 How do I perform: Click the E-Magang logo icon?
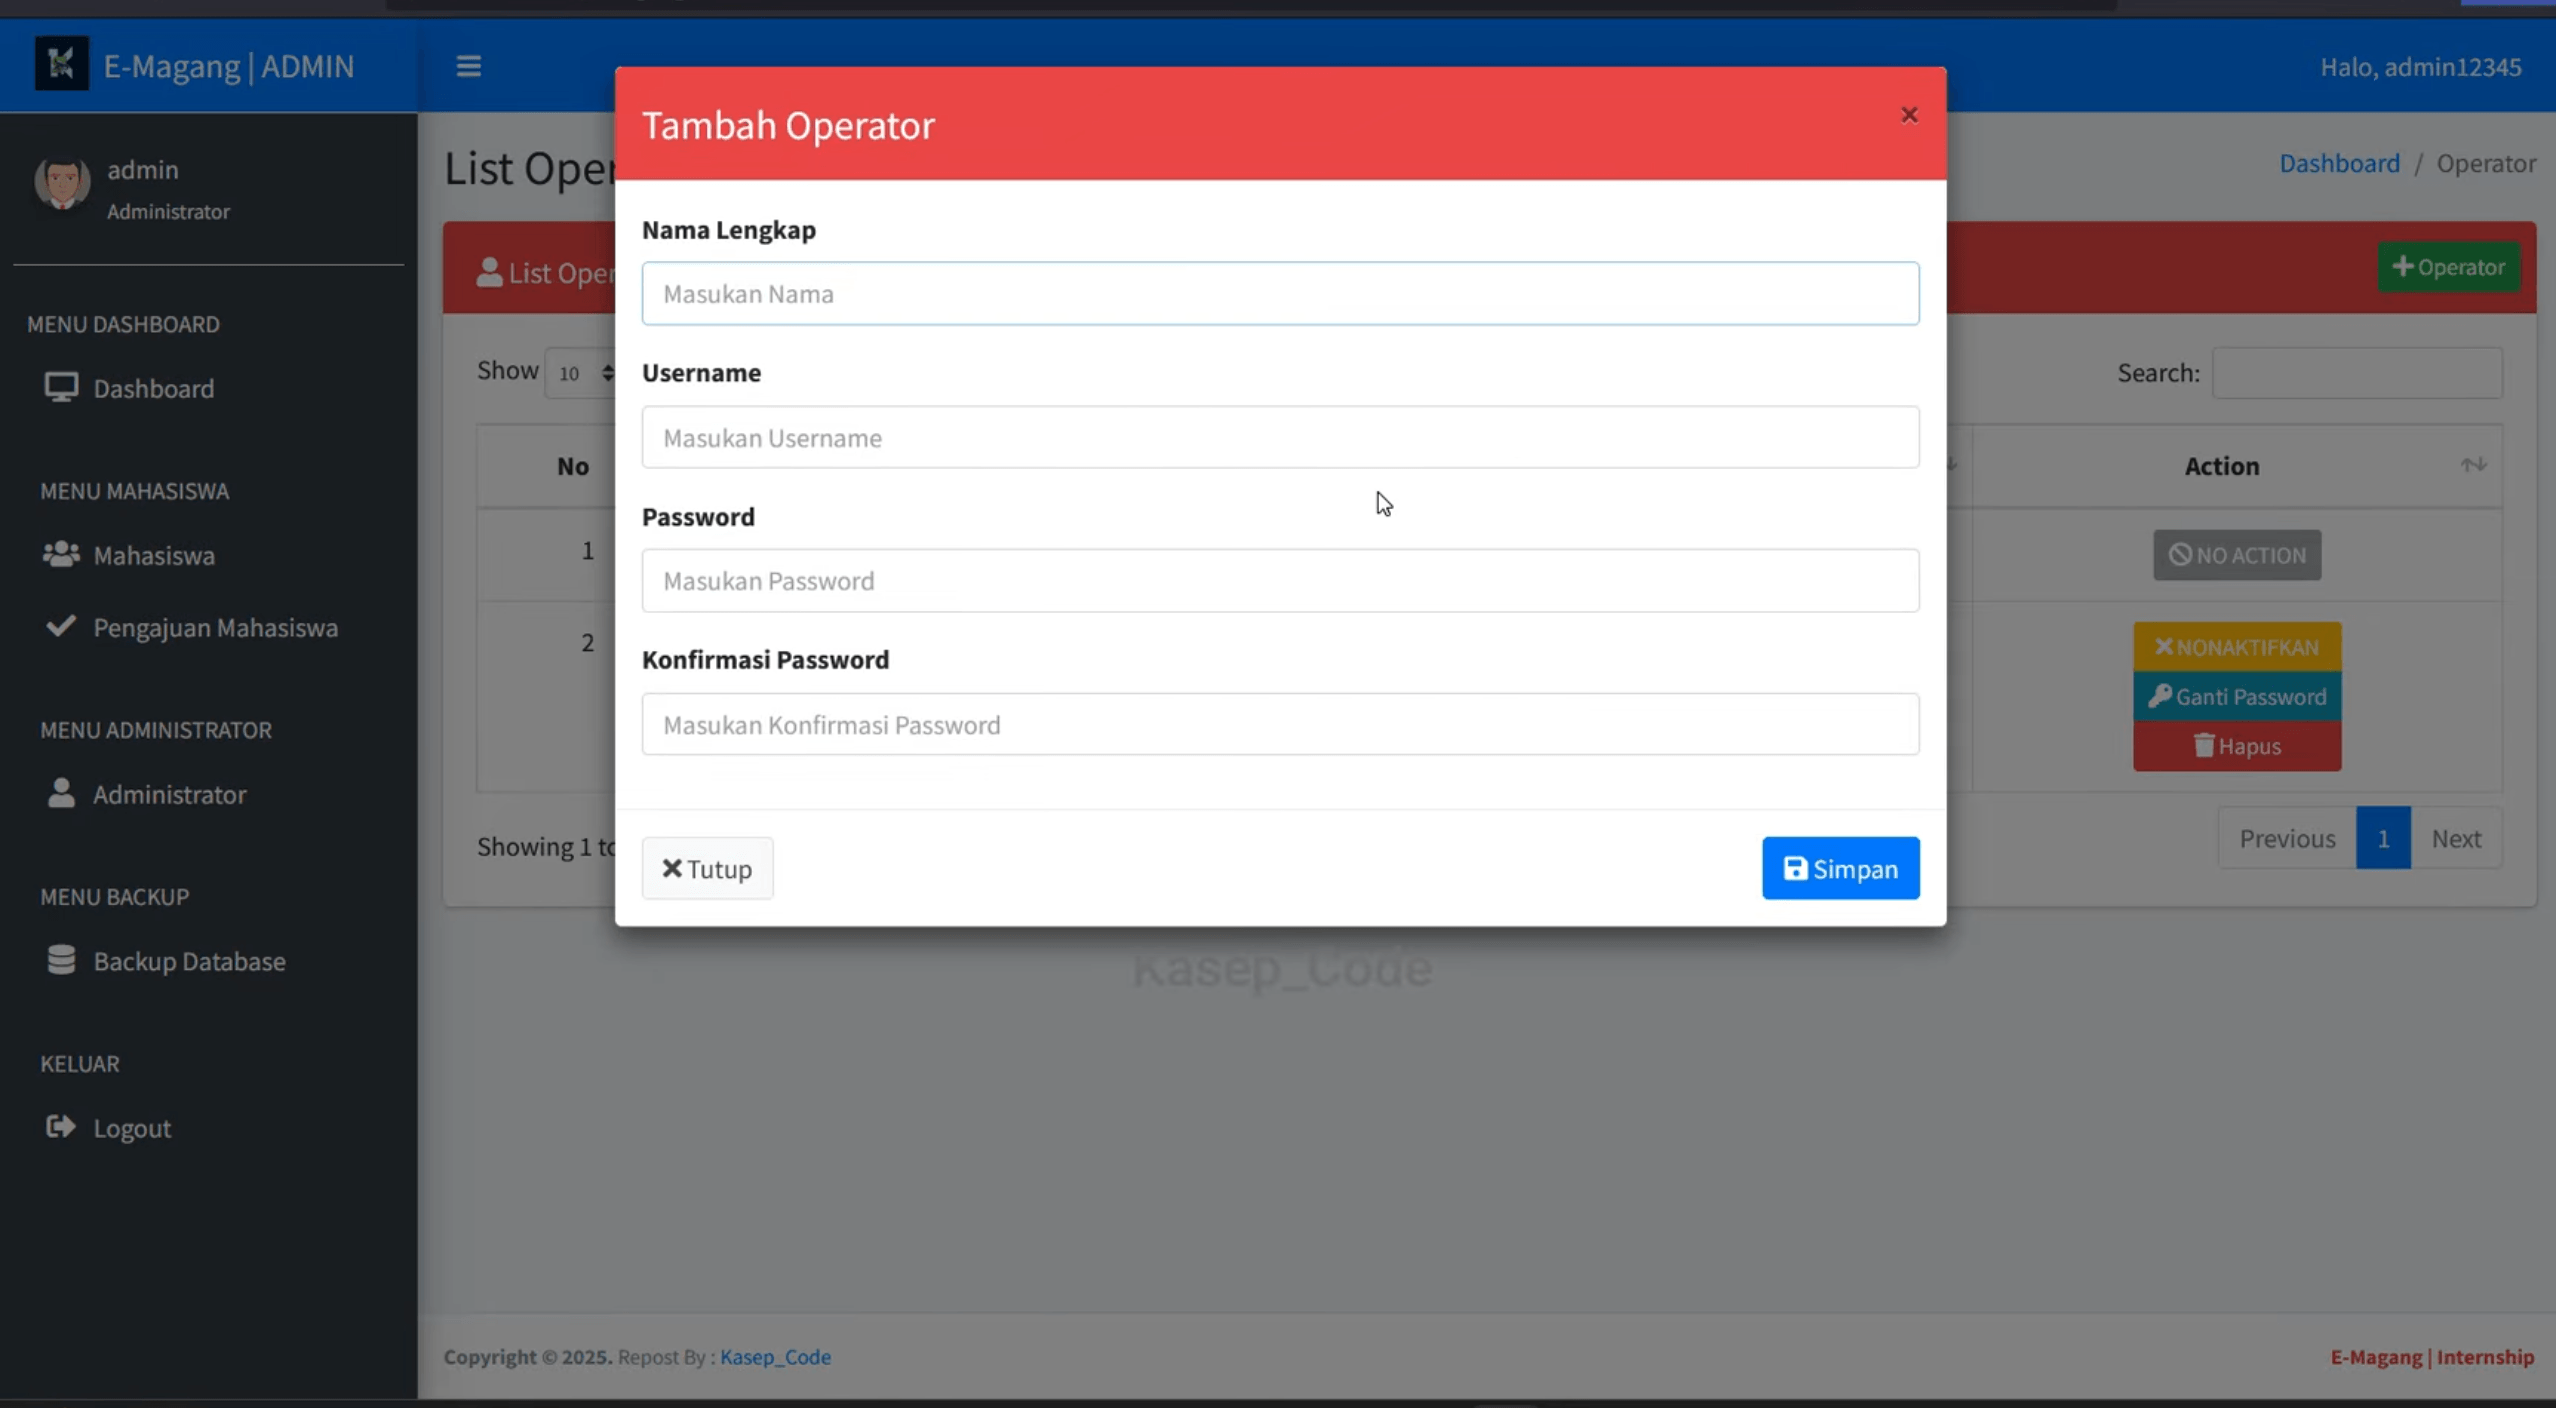click(x=62, y=64)
